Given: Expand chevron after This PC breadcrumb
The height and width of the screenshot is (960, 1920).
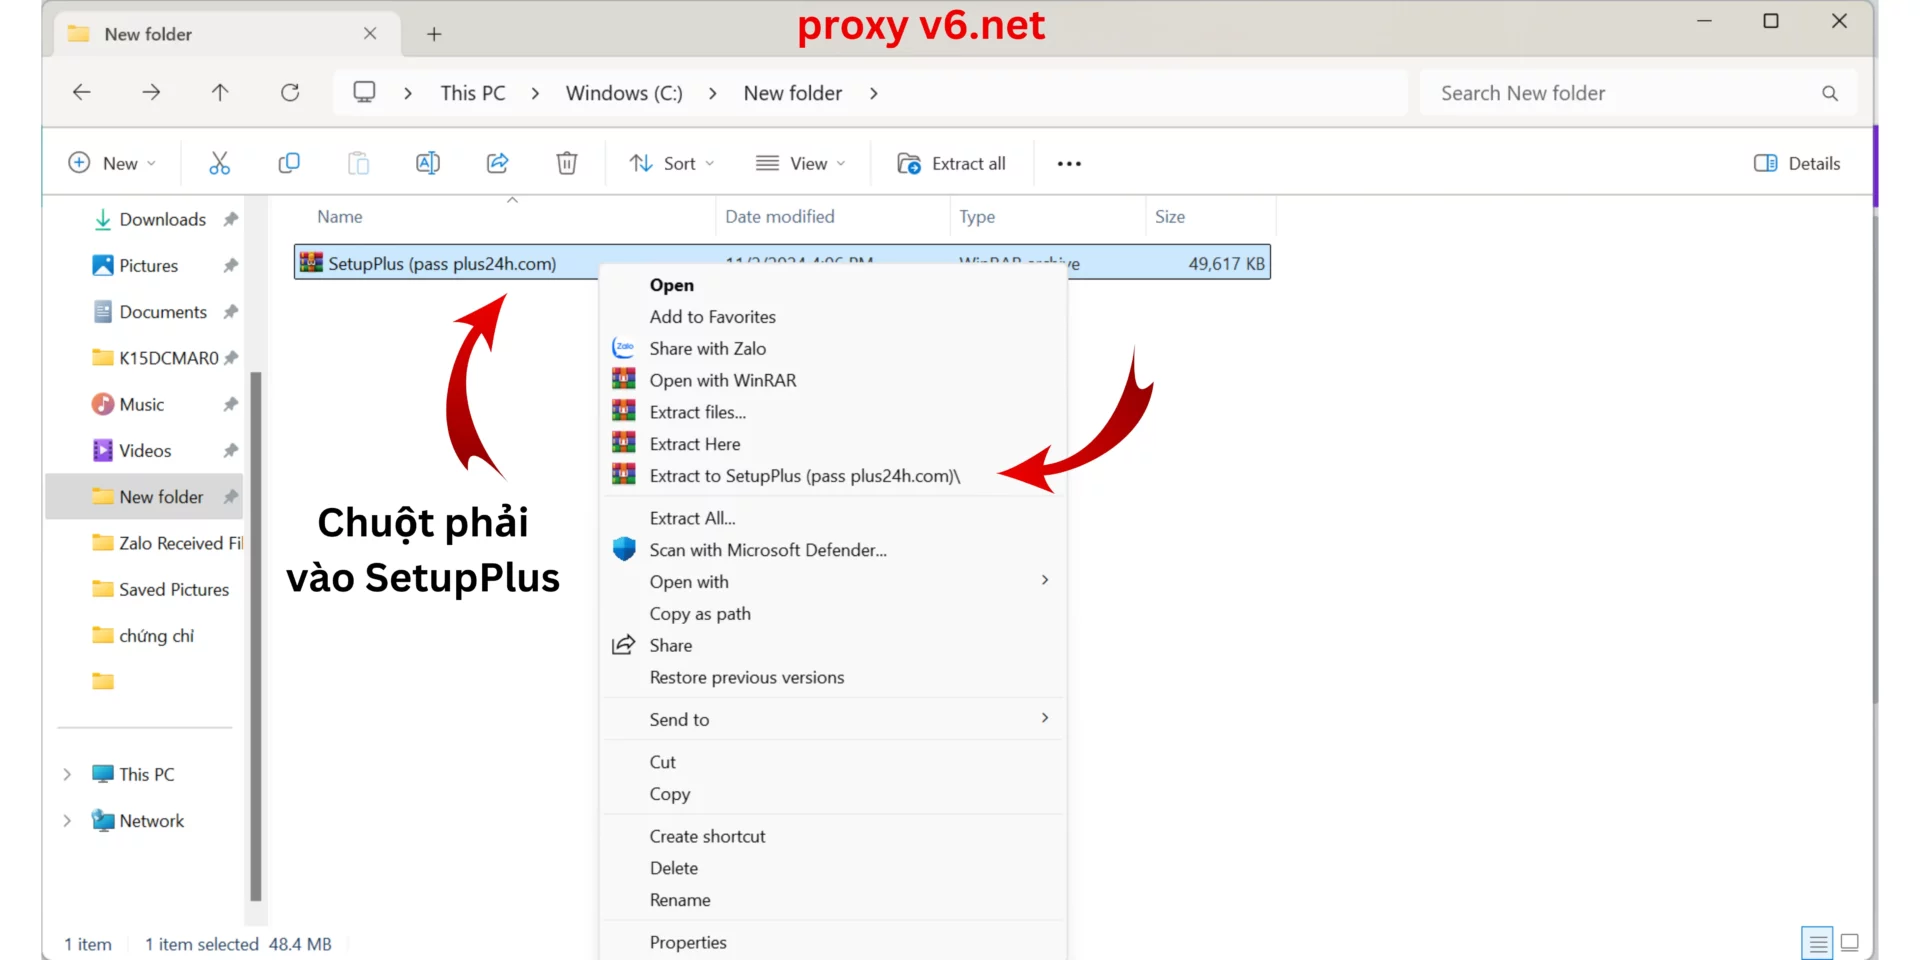Looking at the screenshot, I should click(x=535, y=93).
